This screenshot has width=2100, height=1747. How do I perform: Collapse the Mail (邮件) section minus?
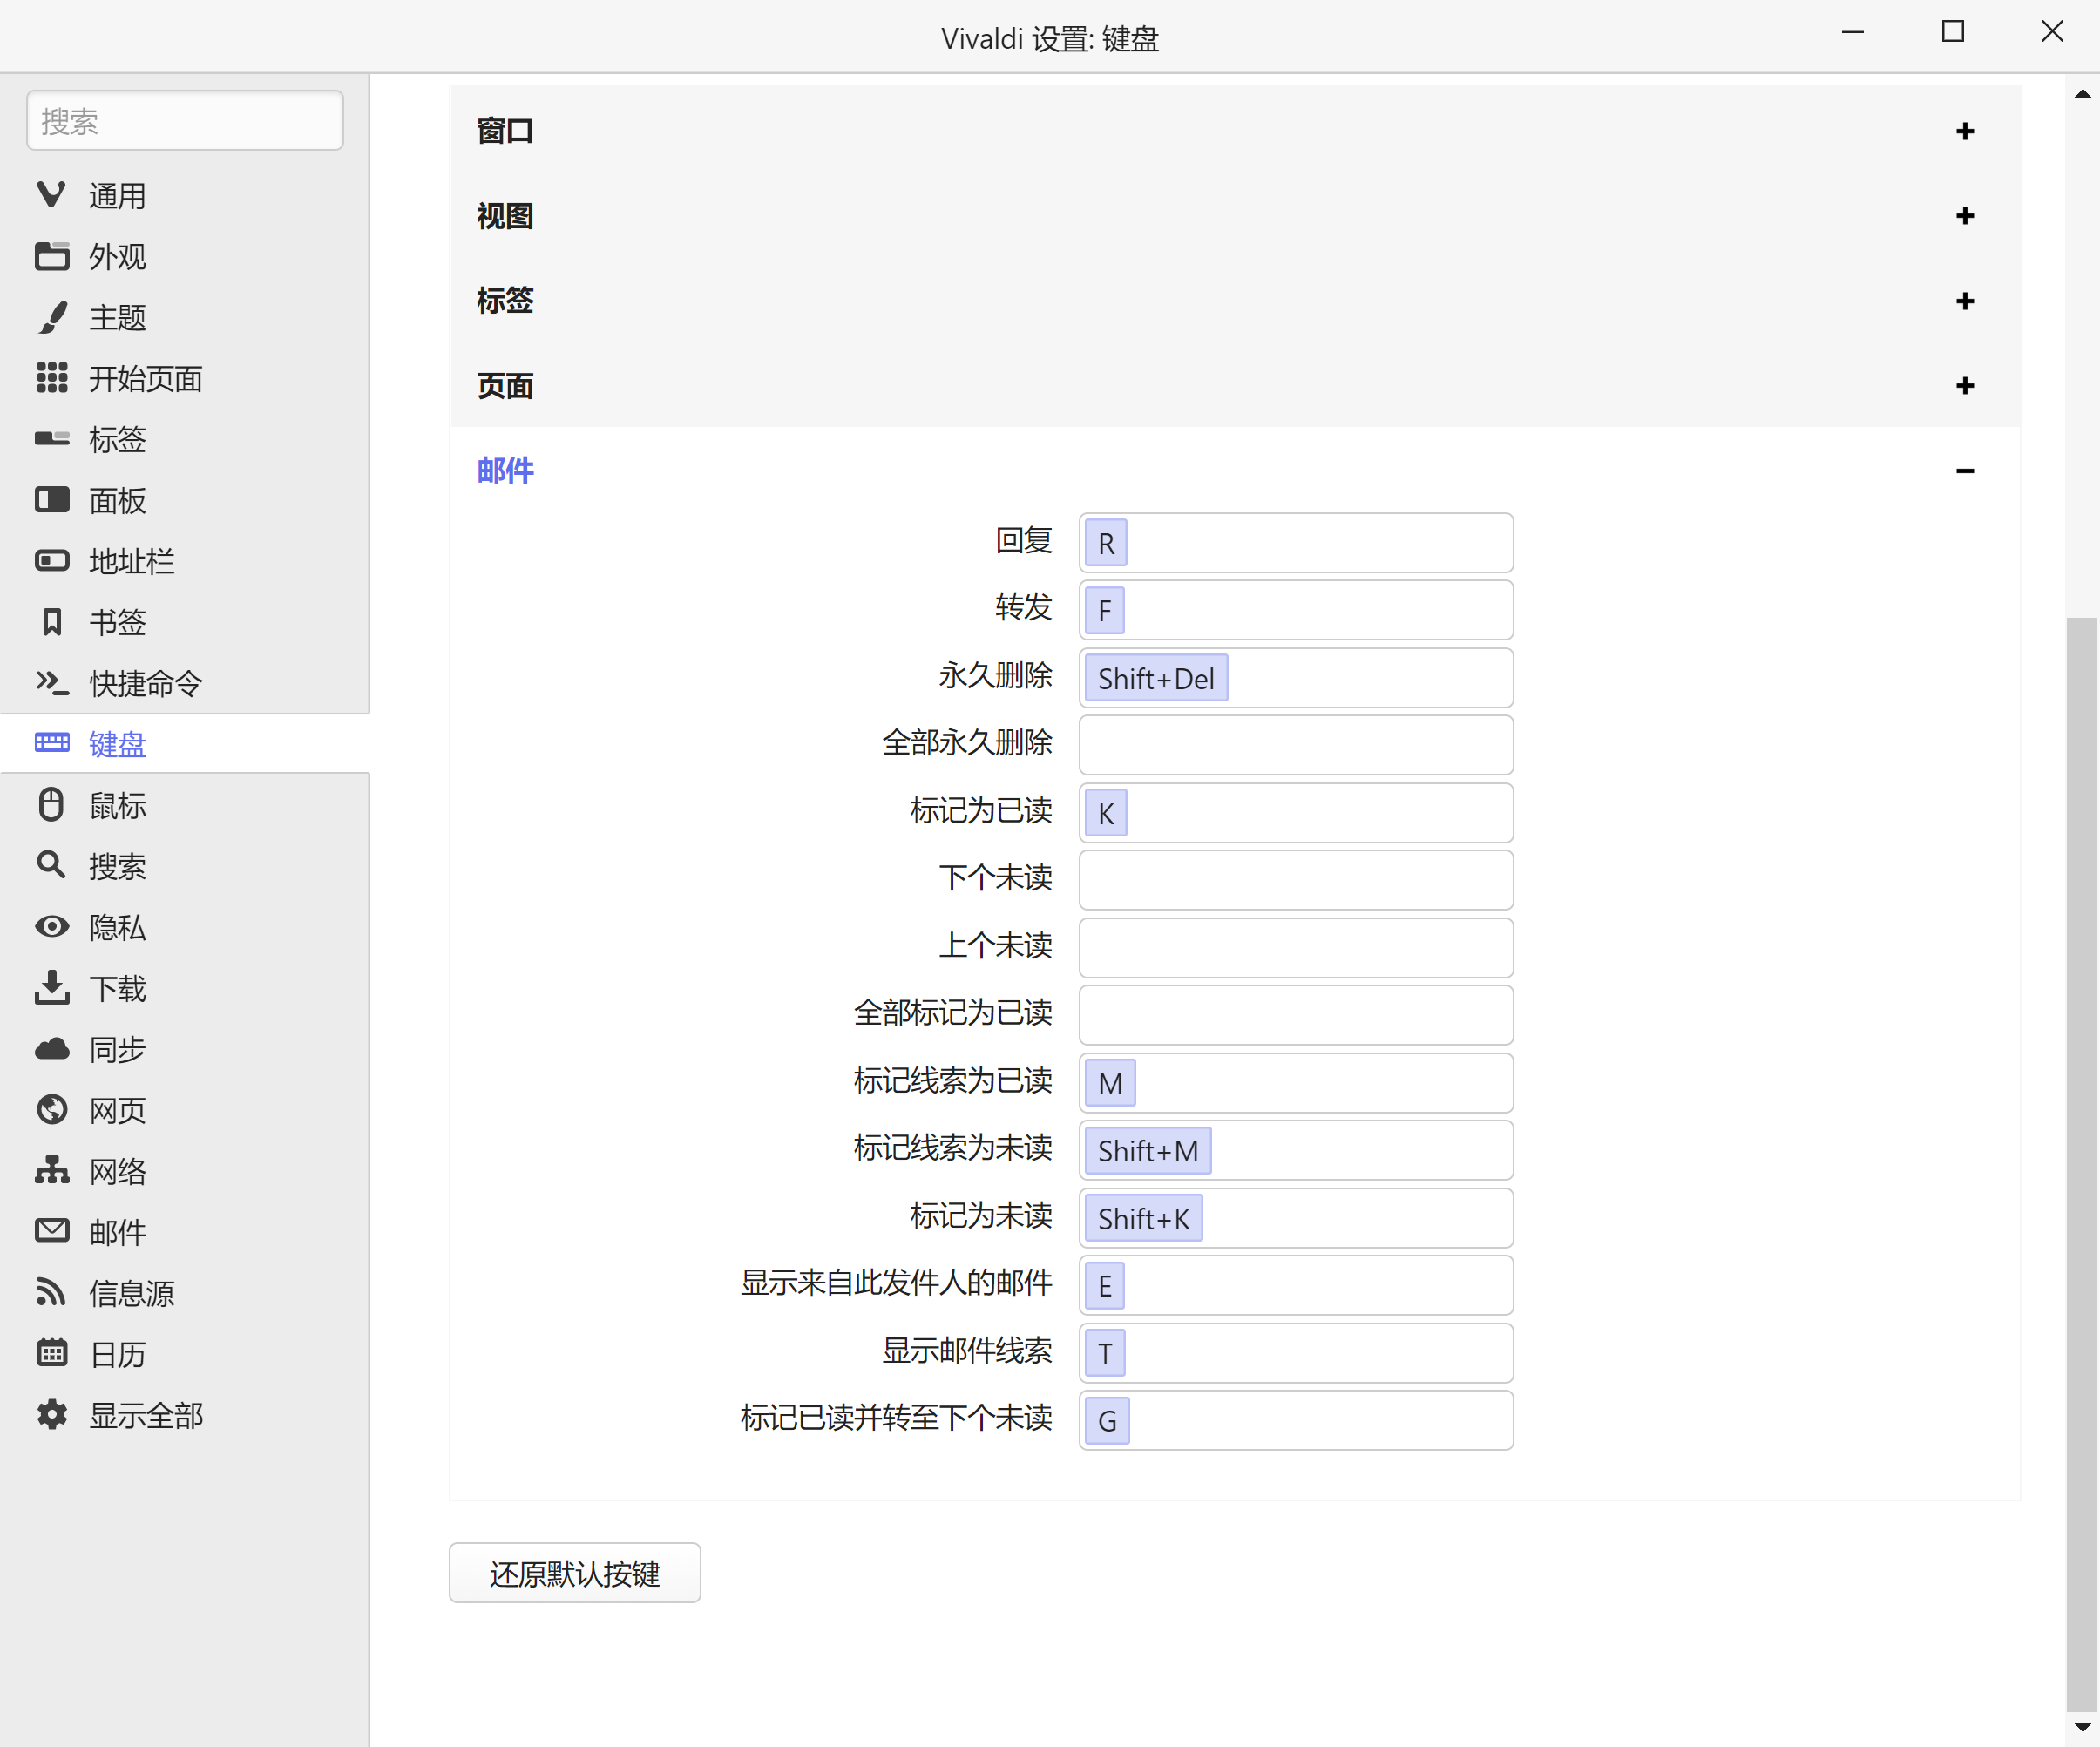pos(1964,470)
